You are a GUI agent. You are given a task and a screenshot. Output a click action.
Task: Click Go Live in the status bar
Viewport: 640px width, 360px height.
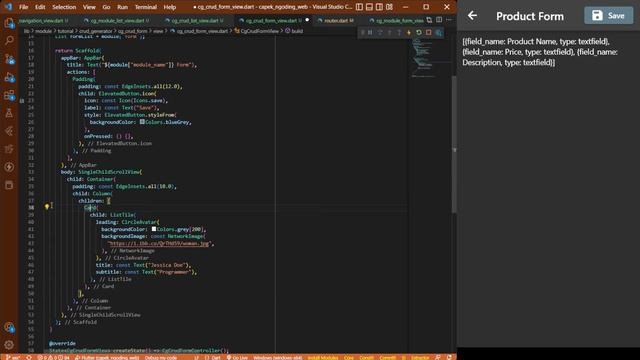point(237,357)
